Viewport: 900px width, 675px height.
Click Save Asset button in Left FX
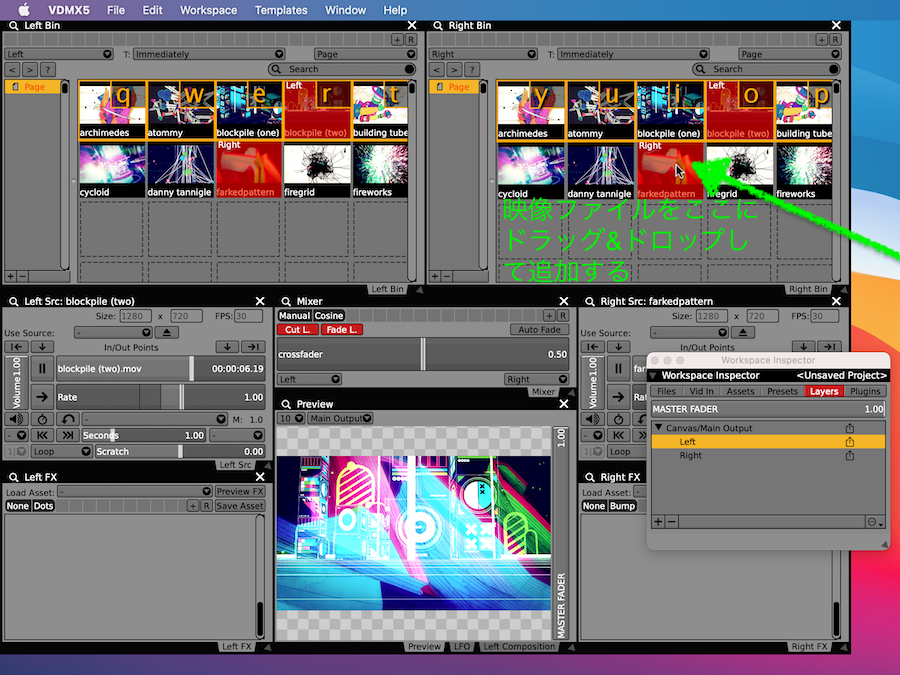point(240,506)
